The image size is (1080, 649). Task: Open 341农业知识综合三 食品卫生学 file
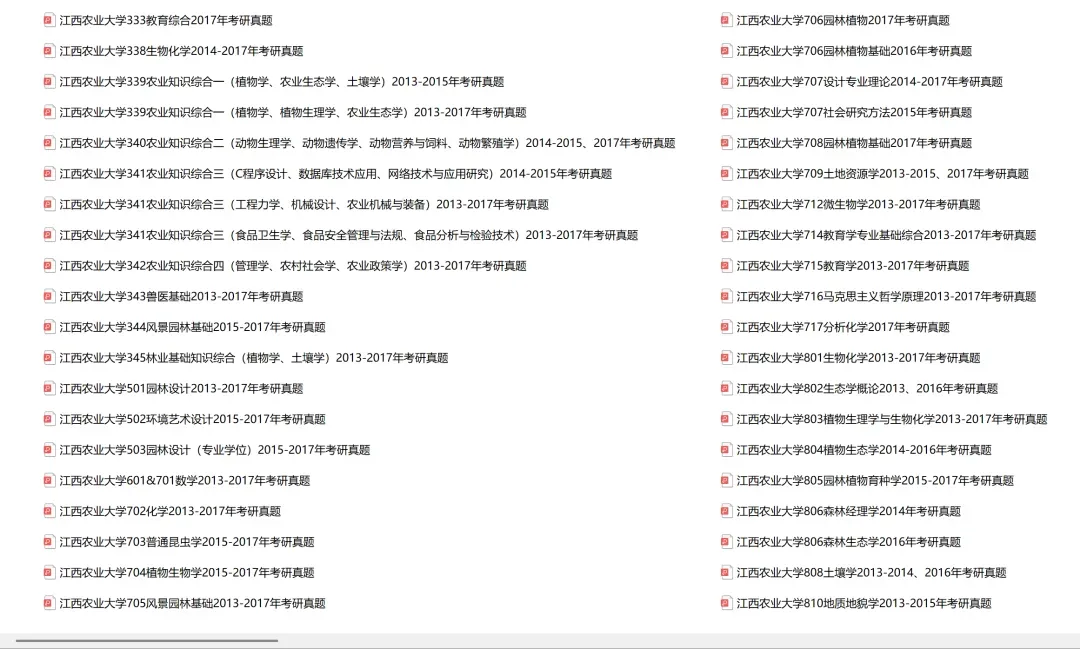[349, 235]
